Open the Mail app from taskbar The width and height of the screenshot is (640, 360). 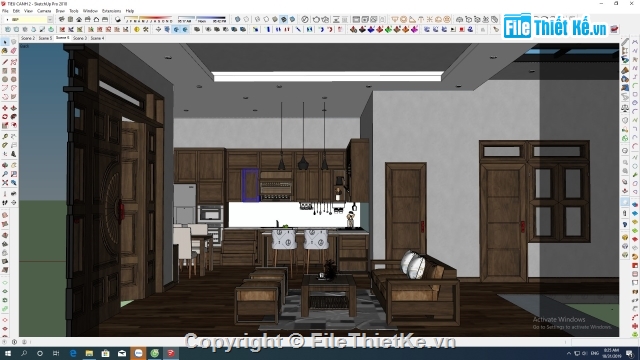tap(122, 353)
